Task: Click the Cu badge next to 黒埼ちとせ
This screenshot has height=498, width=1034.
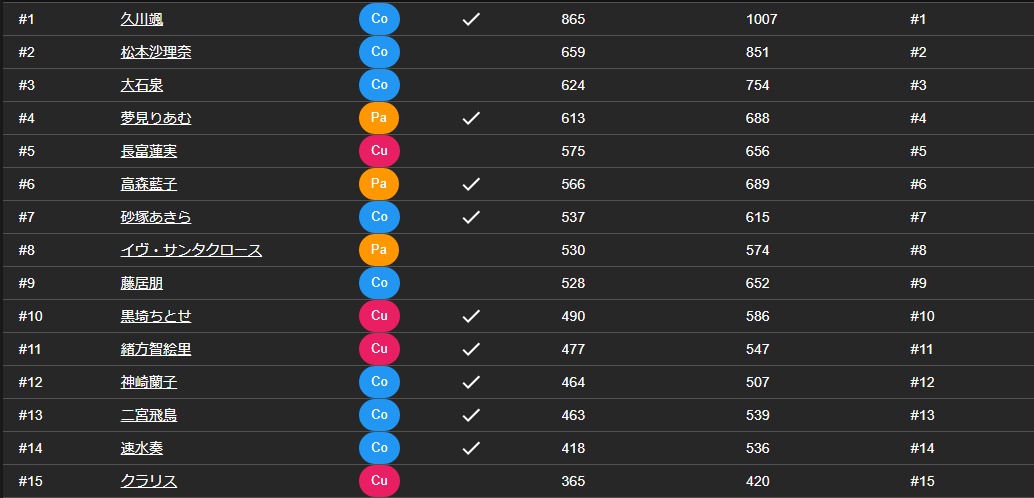Action: pos(379,316)
